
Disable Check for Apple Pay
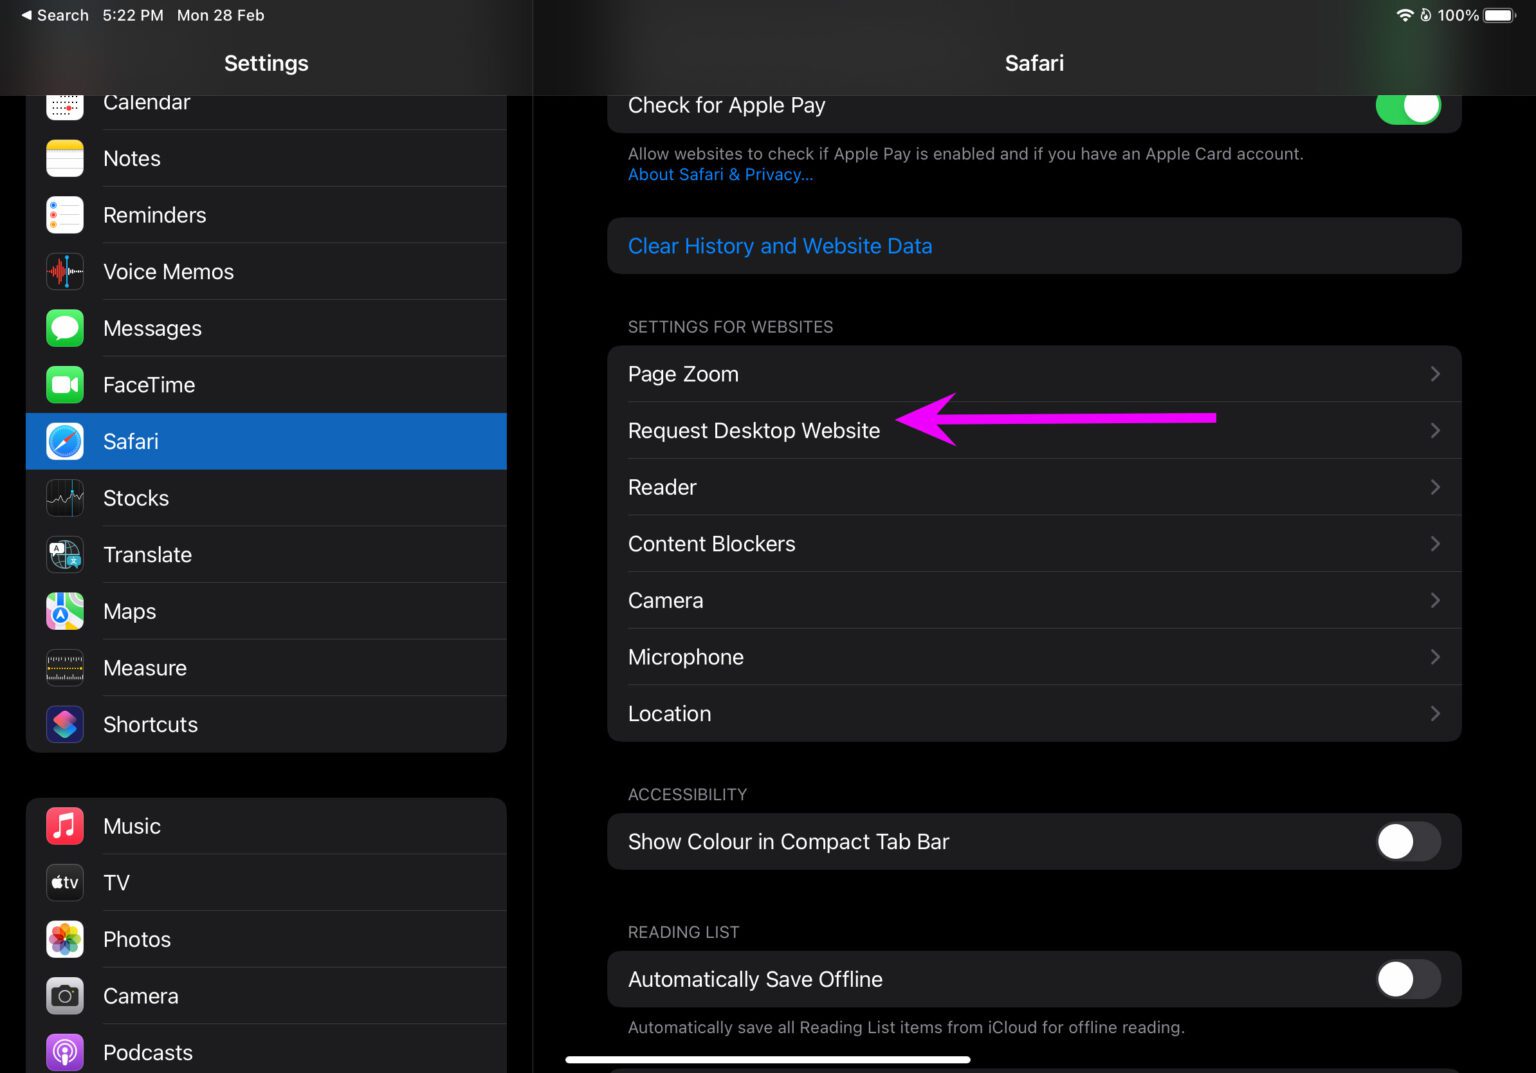(x=1408, y=105)
